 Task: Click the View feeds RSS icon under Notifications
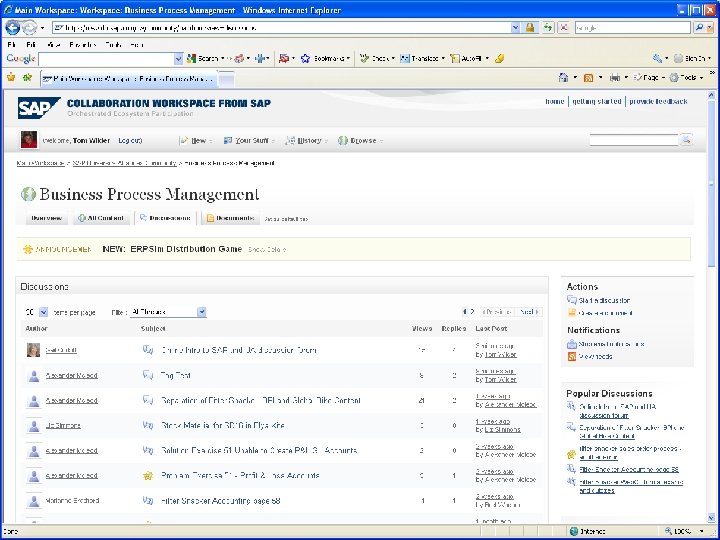[572, 356]
